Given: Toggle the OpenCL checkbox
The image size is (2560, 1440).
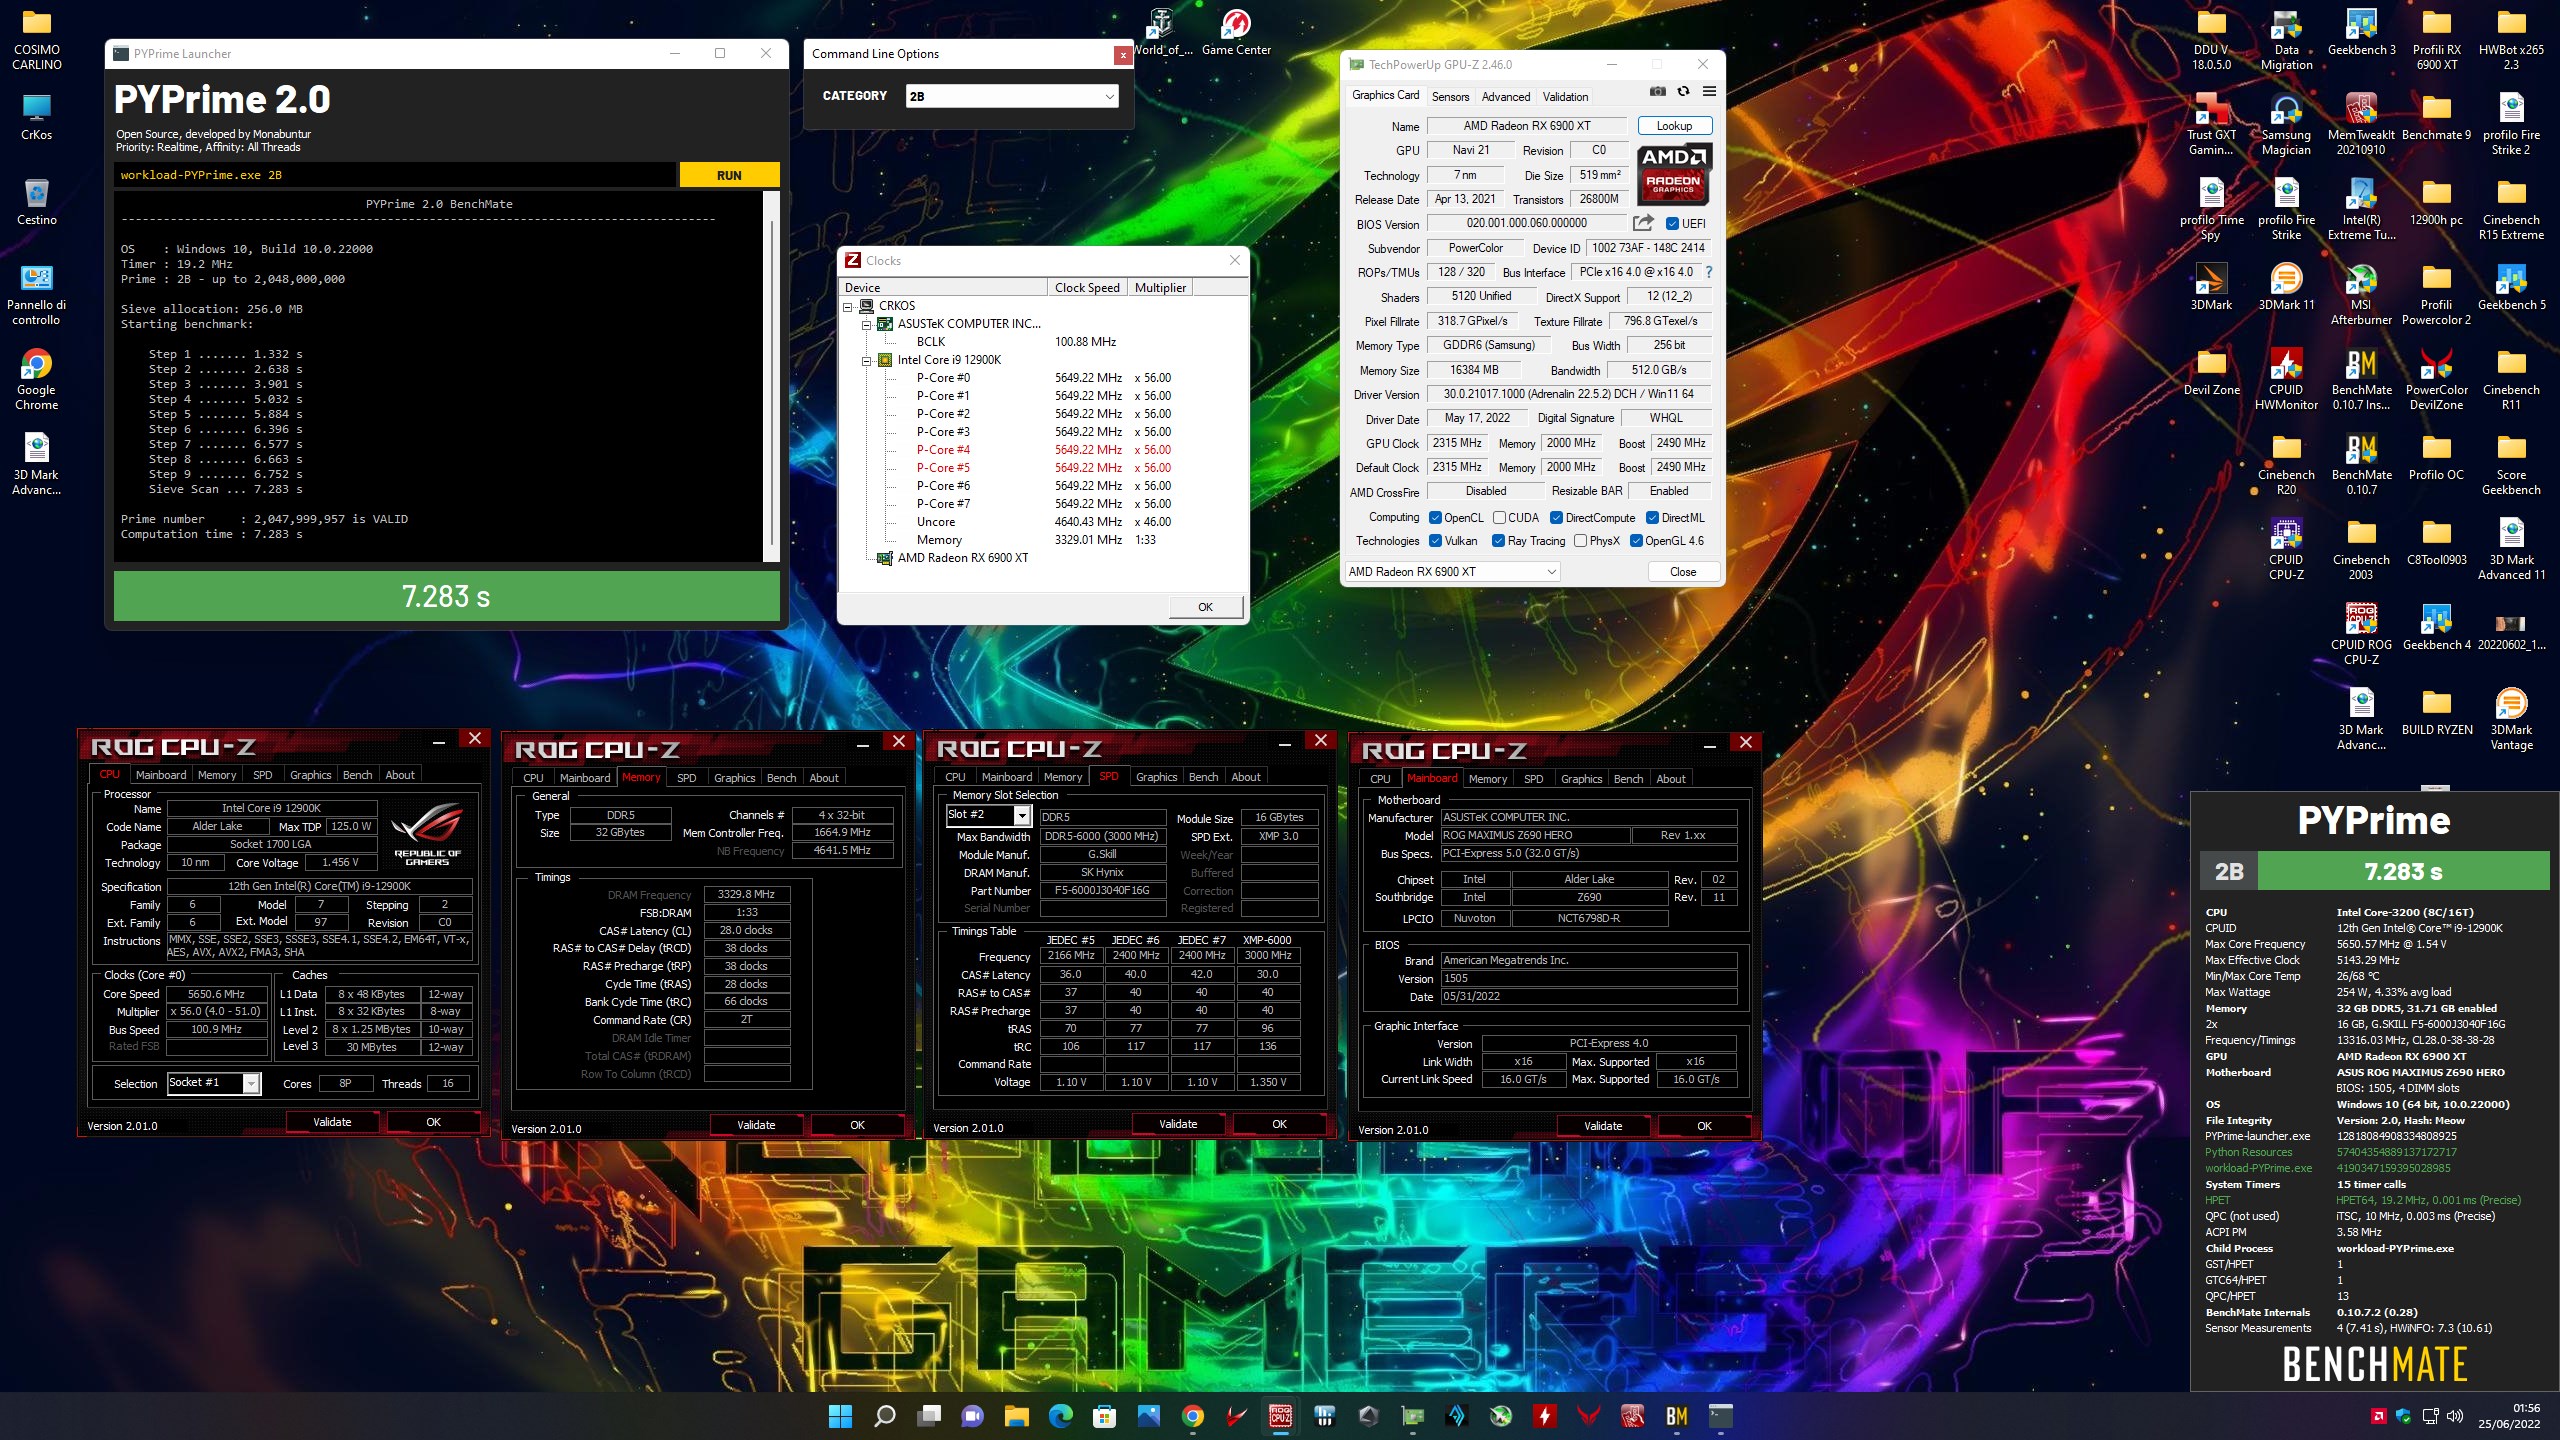Looking at the screenshot, I should click(x=1435, y=517).
